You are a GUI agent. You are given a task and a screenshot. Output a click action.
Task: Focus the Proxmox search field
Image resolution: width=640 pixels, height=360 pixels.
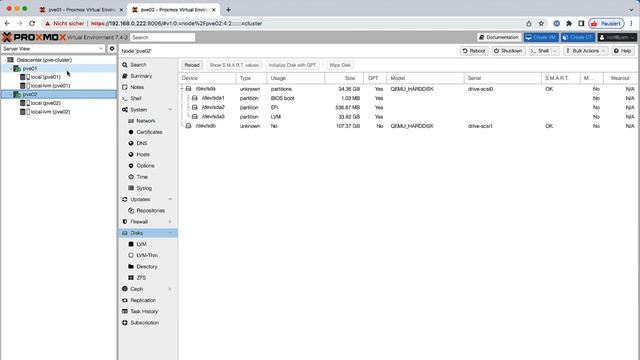click(162, 38)
